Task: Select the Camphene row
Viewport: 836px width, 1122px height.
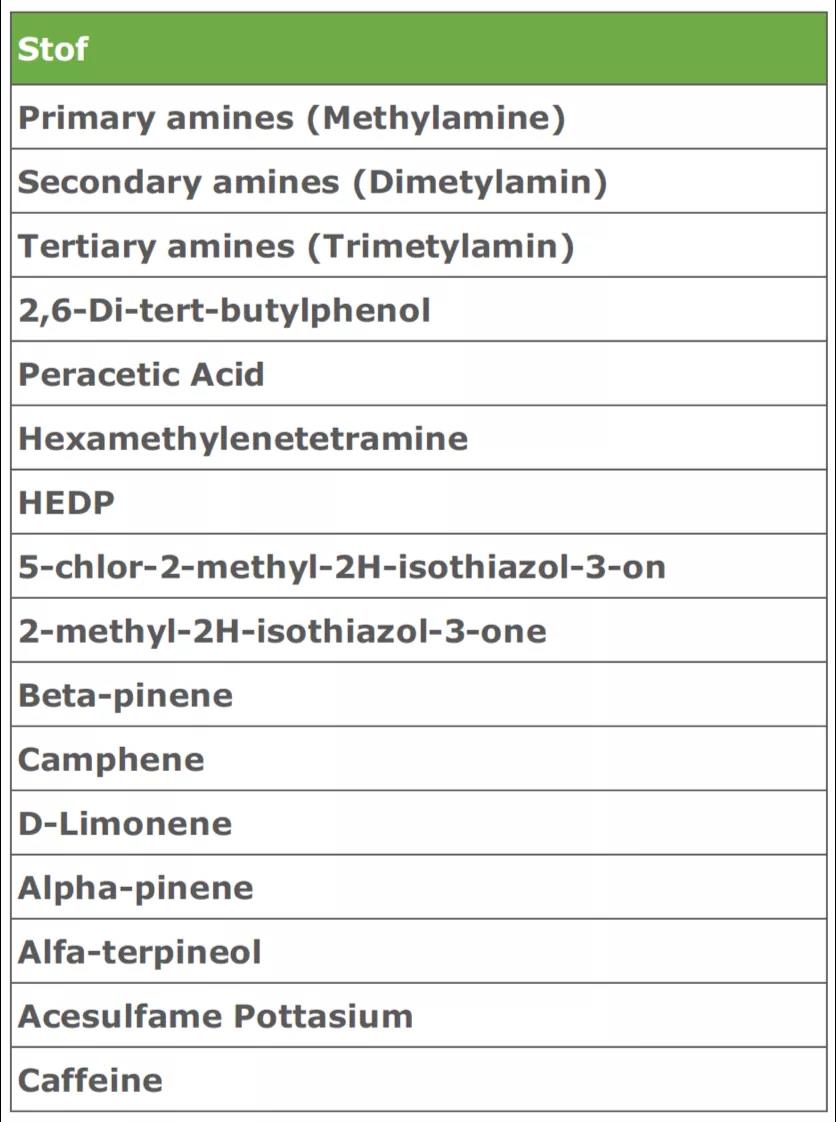Action: [112, 759]
